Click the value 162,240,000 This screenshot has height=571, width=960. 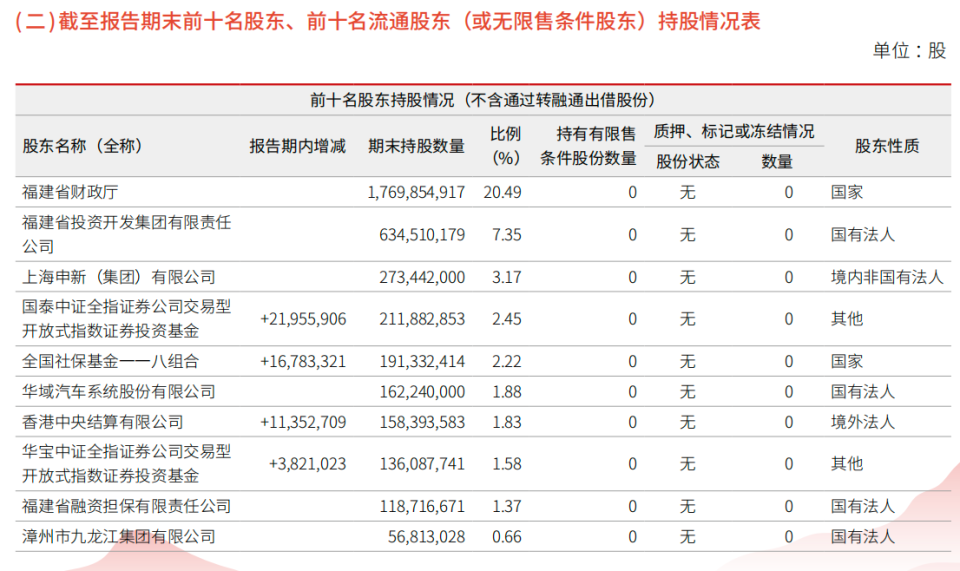tap(422, 392)
